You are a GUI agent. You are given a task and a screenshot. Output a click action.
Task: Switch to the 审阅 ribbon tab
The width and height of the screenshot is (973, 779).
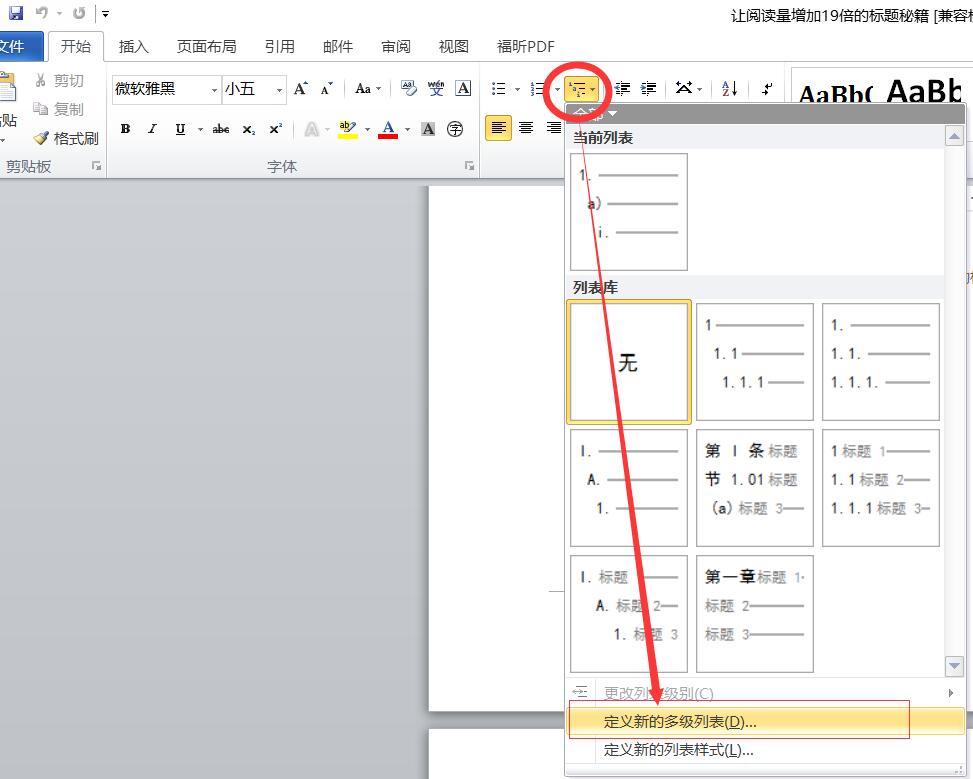[395, 45]
